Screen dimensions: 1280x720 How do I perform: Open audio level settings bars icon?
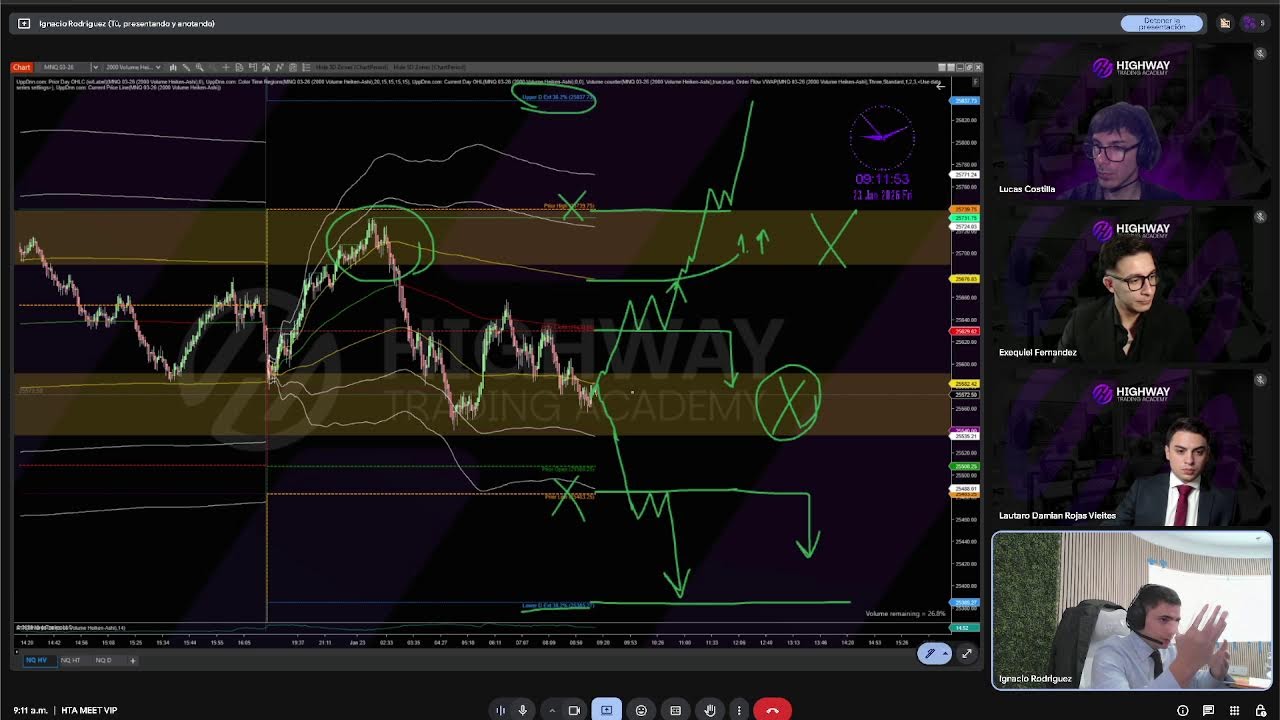click(500, 710)
